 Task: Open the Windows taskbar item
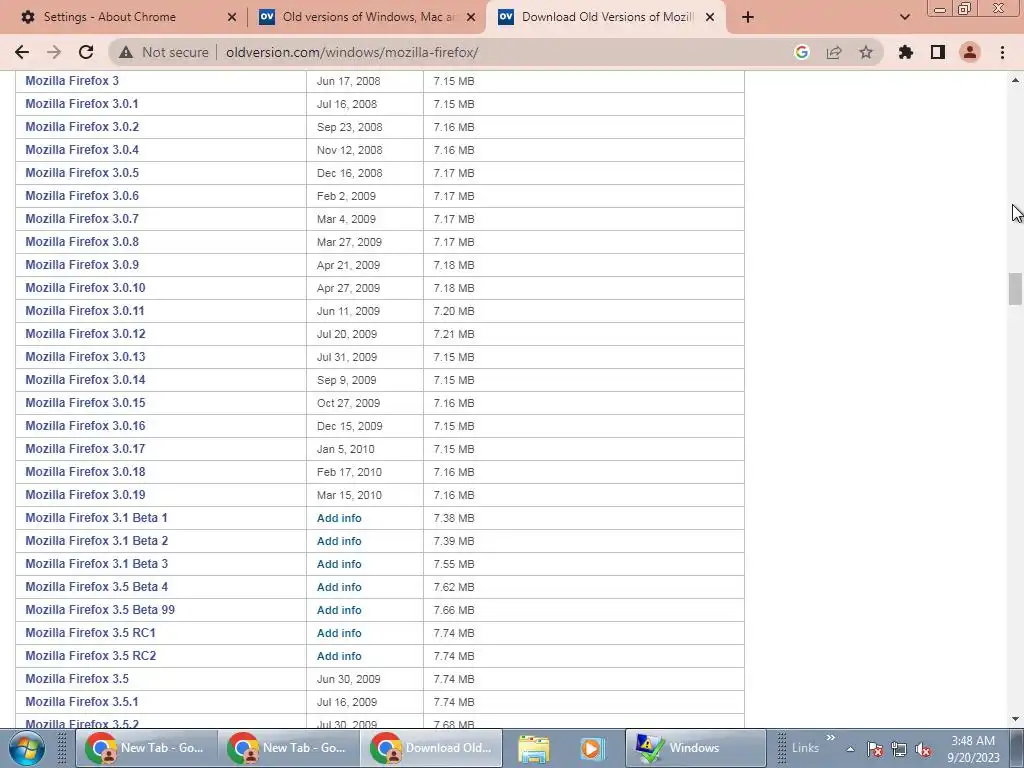point(695,748)
